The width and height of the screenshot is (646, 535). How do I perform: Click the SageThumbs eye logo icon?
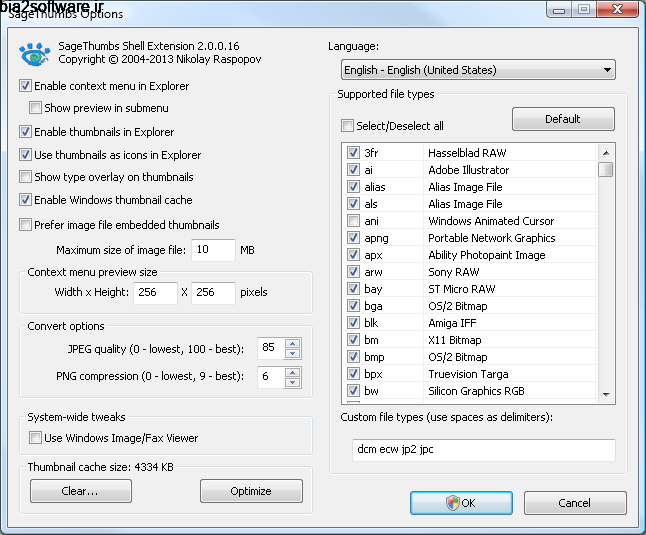34,54
